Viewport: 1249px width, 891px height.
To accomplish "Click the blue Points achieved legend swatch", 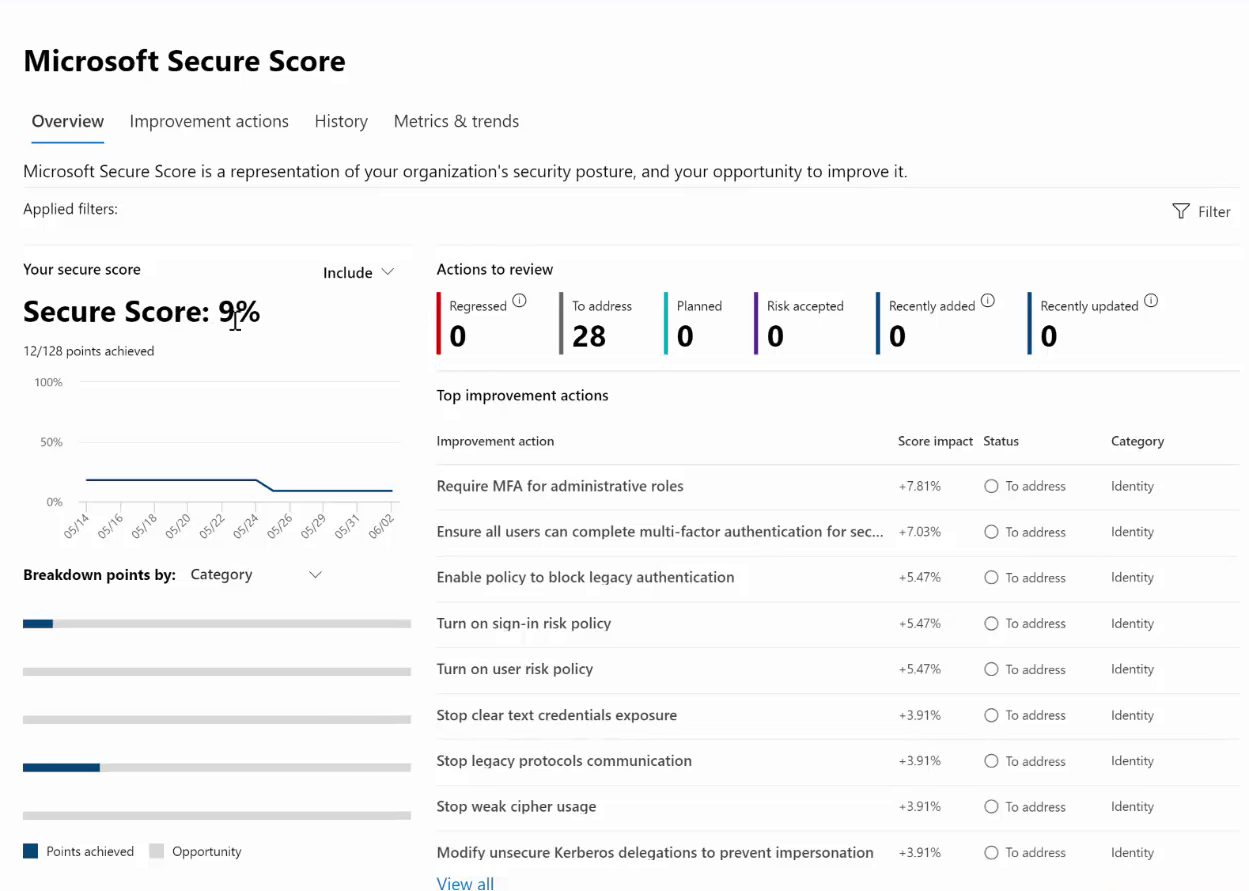I will pyautogui.click(x=30, y=852).
